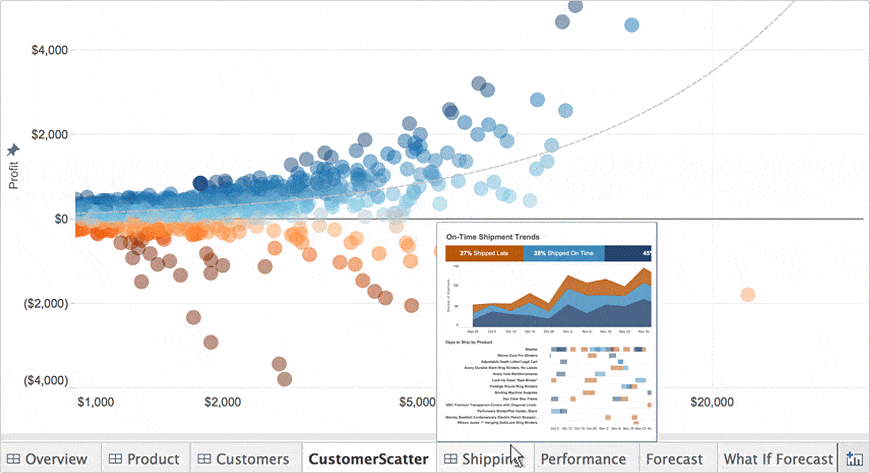Open the Customers tab
This screenshot has width=870, height=473.
[252, 459]
